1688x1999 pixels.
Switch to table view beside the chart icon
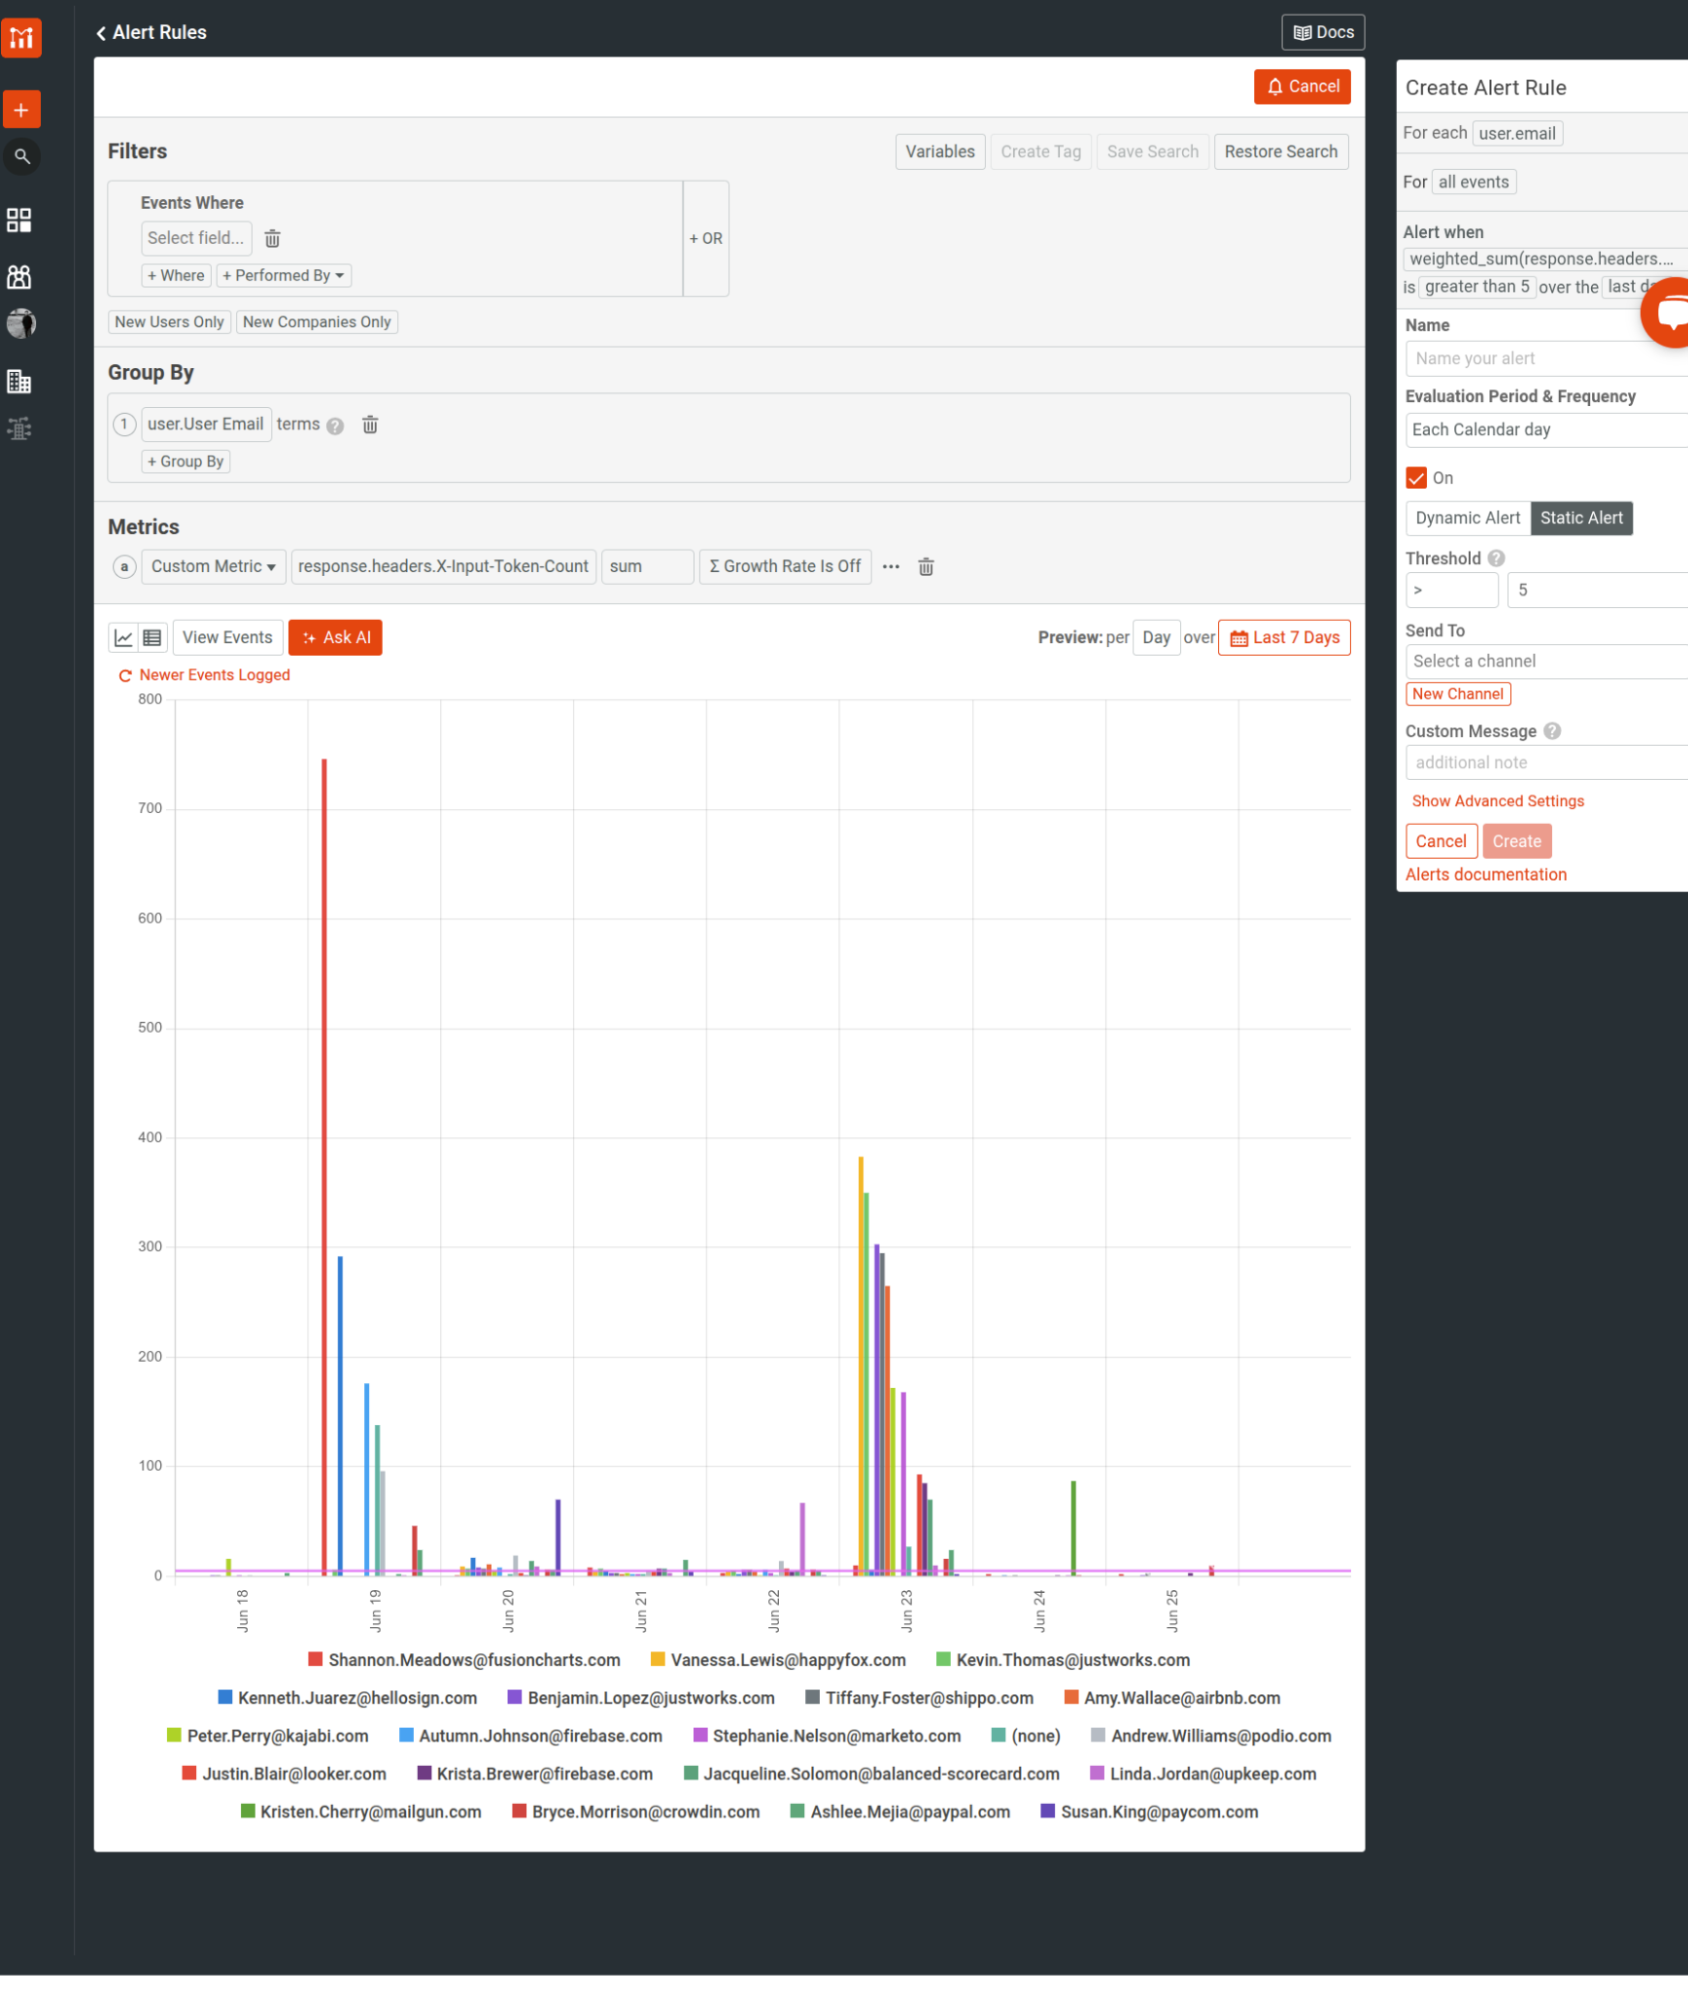click(151, 637)
